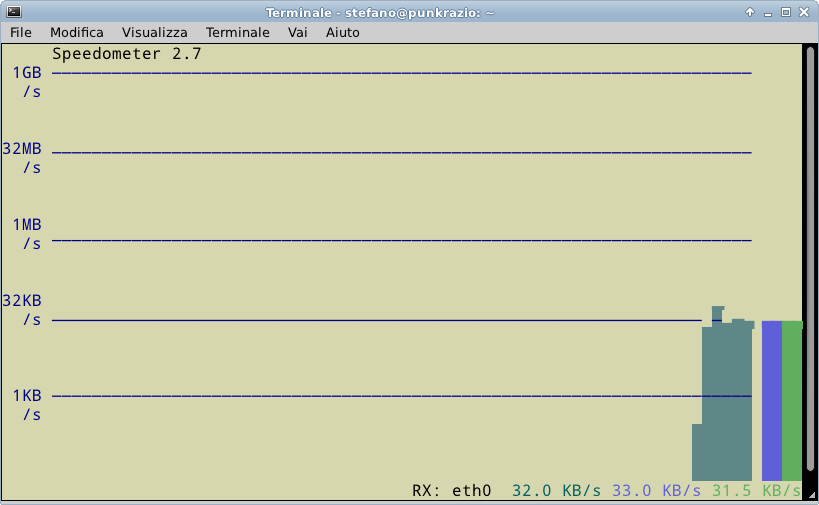The width and height of the screenshot is (819, 505).
Task: Click the terminal window icon in title bar
Action: click(14, 11)
